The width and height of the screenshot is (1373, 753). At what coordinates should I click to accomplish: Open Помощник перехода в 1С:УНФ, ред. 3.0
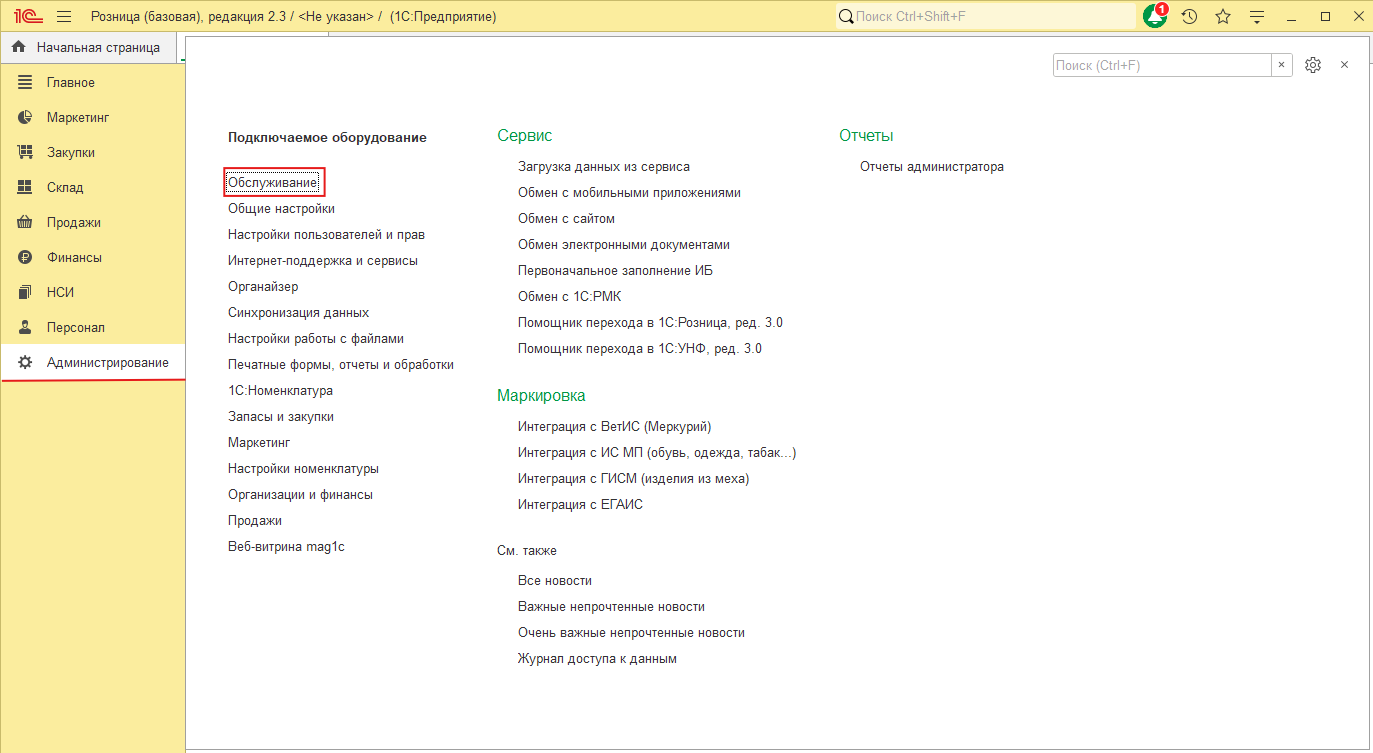pos(640,349)
